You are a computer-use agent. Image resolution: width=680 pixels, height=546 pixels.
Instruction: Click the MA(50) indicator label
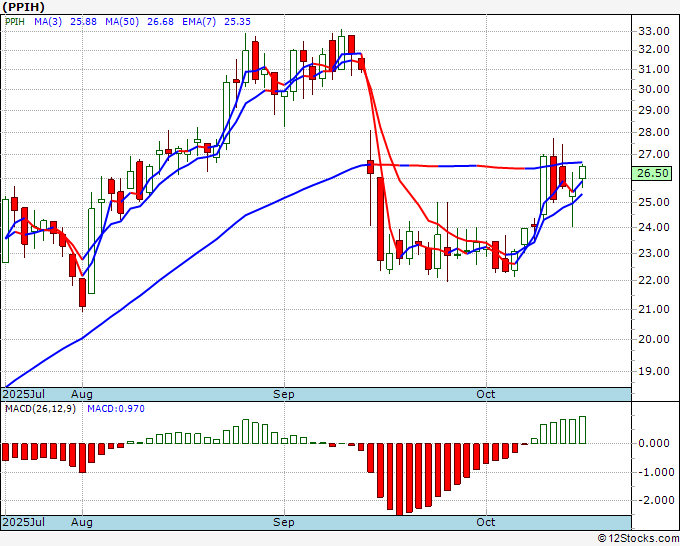(x=122, y=21)
